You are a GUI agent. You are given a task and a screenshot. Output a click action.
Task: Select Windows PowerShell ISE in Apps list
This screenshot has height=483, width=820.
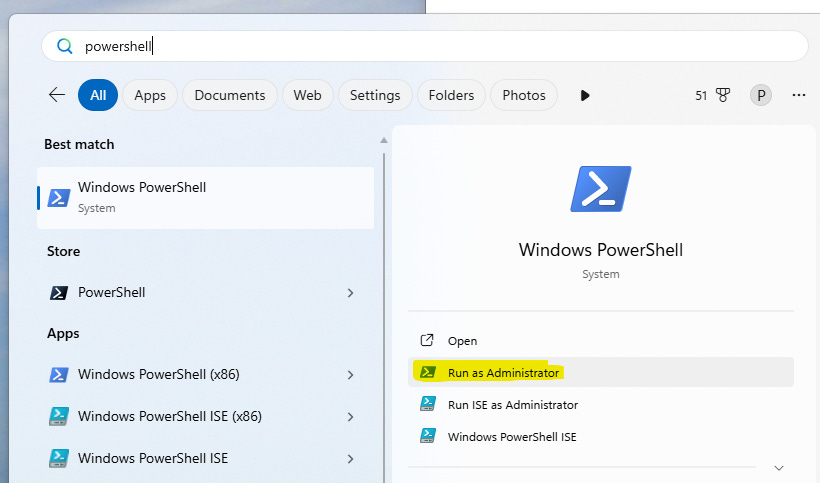[x=205, y=458]
